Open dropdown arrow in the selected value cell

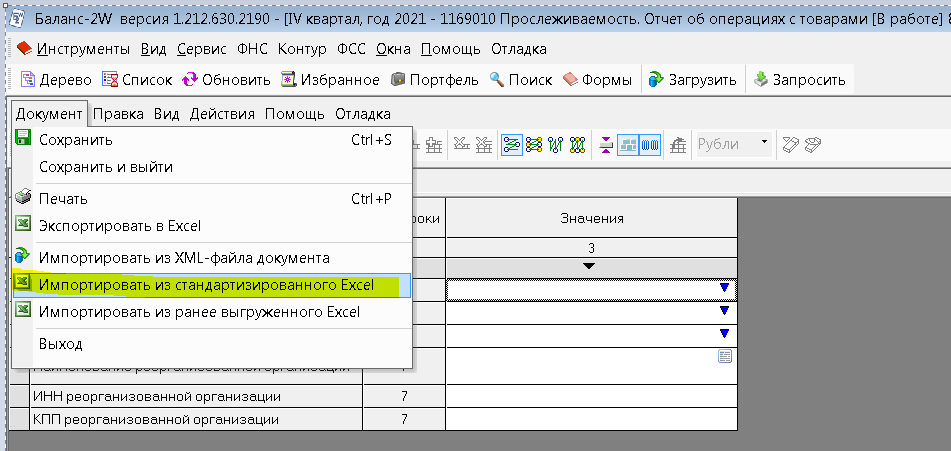click(x=725, y=288)
